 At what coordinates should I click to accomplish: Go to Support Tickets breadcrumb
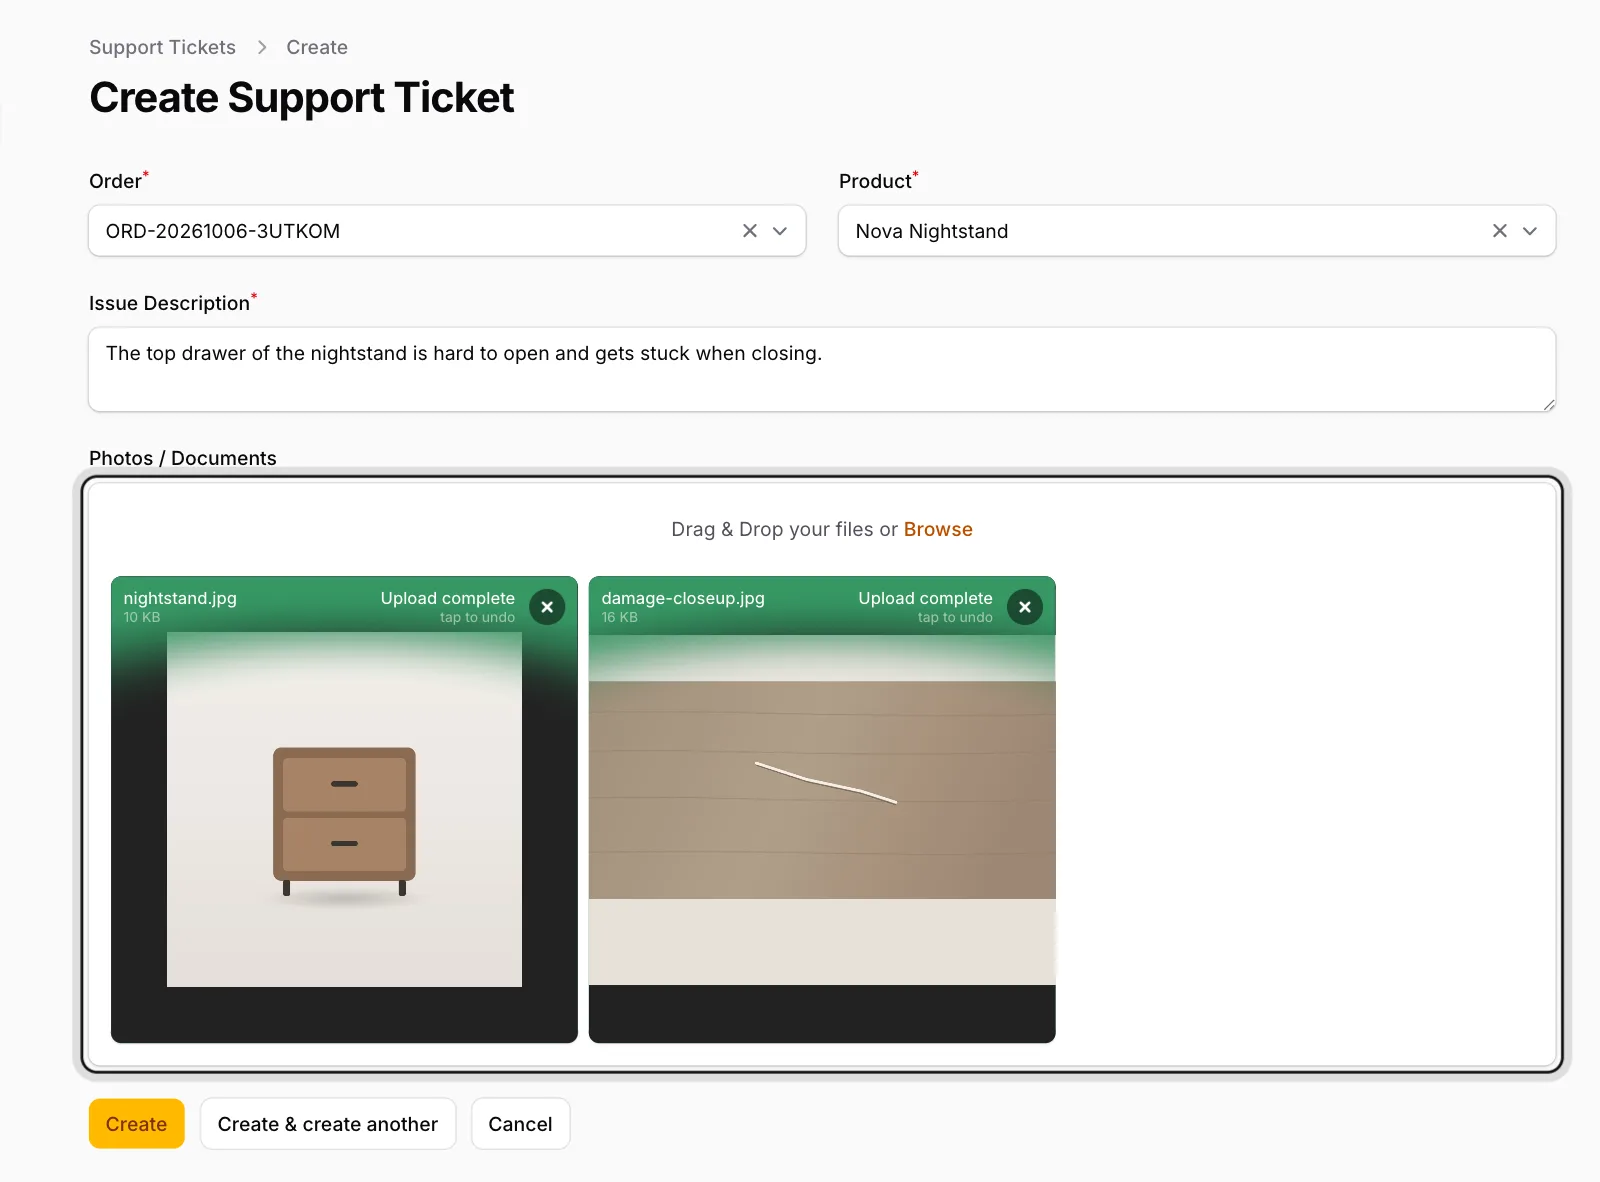[162, 47]
